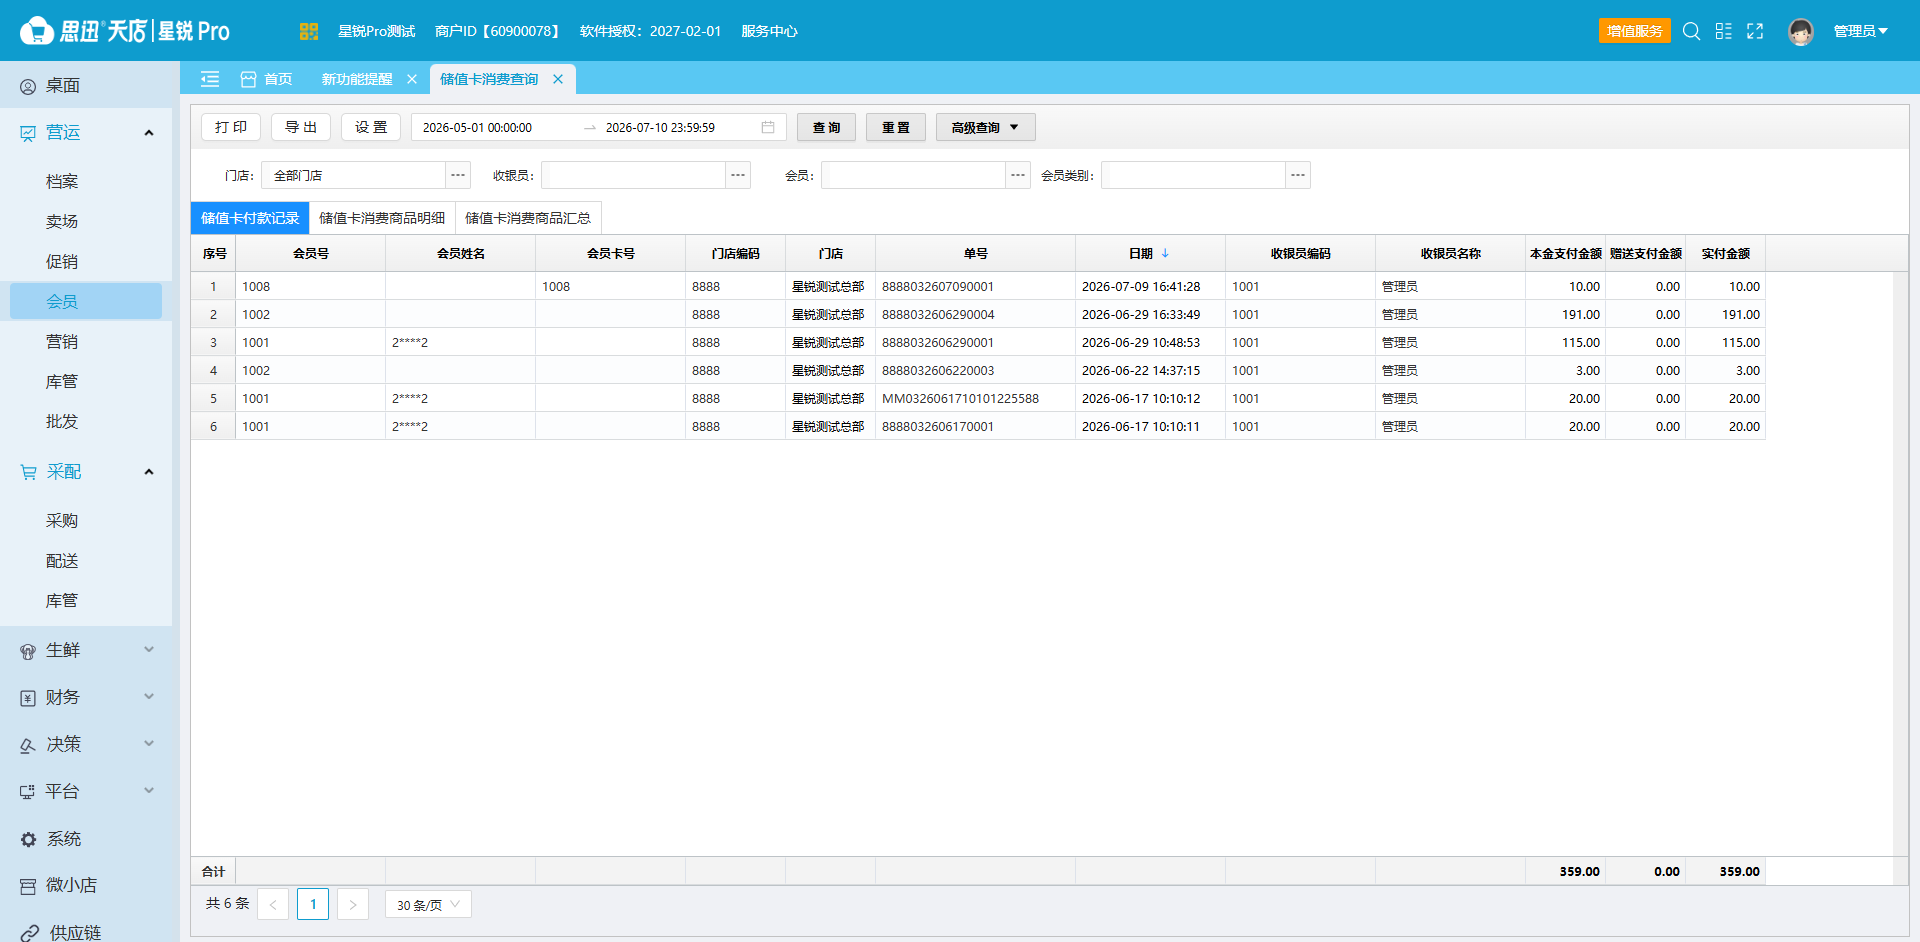Open the 30 条/页 page size dropdown
This screenshot has width=1920, height=942.
tap(428, 904)
